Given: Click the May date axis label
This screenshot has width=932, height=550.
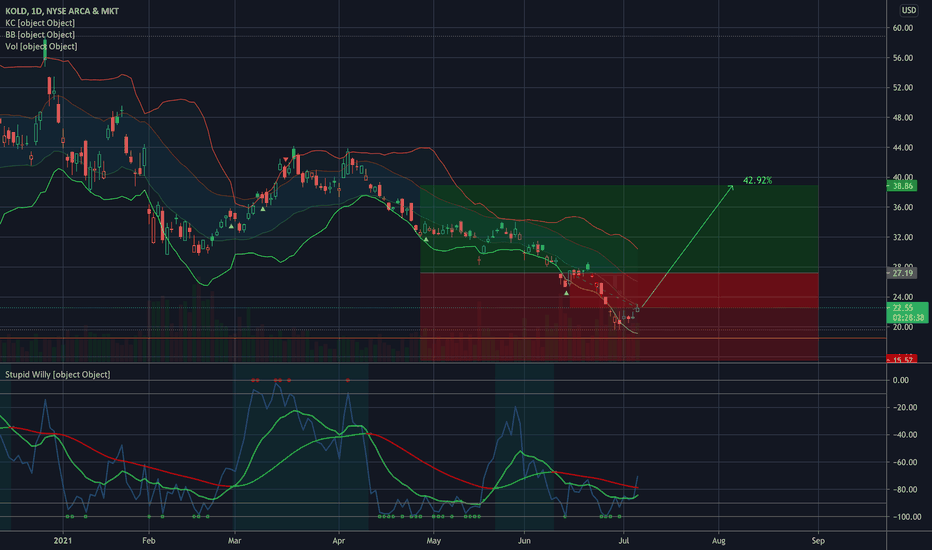Looking at the screenshot, I should point(433,540).
